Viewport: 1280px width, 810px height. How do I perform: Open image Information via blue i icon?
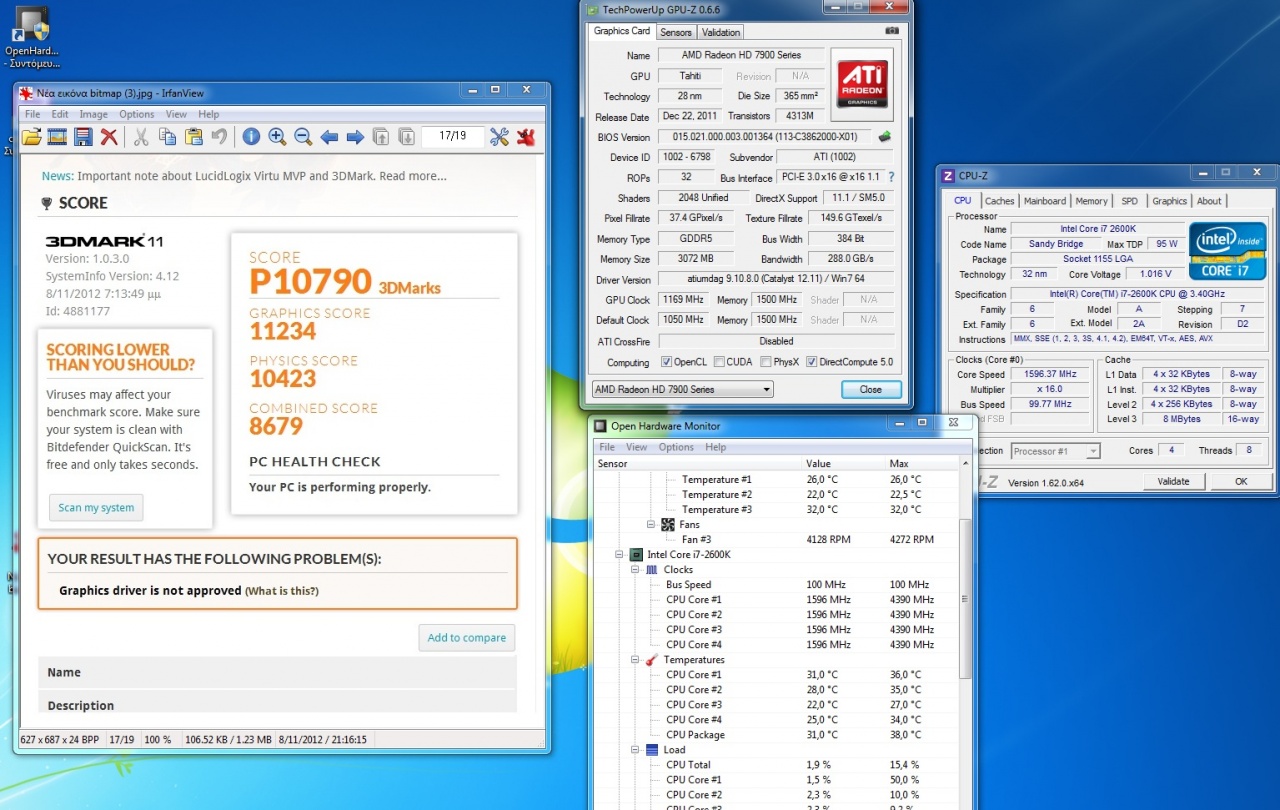point(251,137)
